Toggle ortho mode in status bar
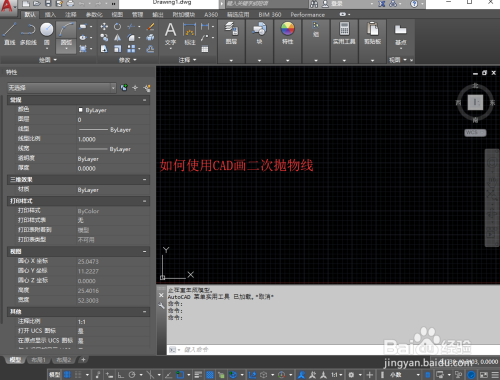This screenshot has width=500, height=380. pyautogui.click(x=121, y=375)
